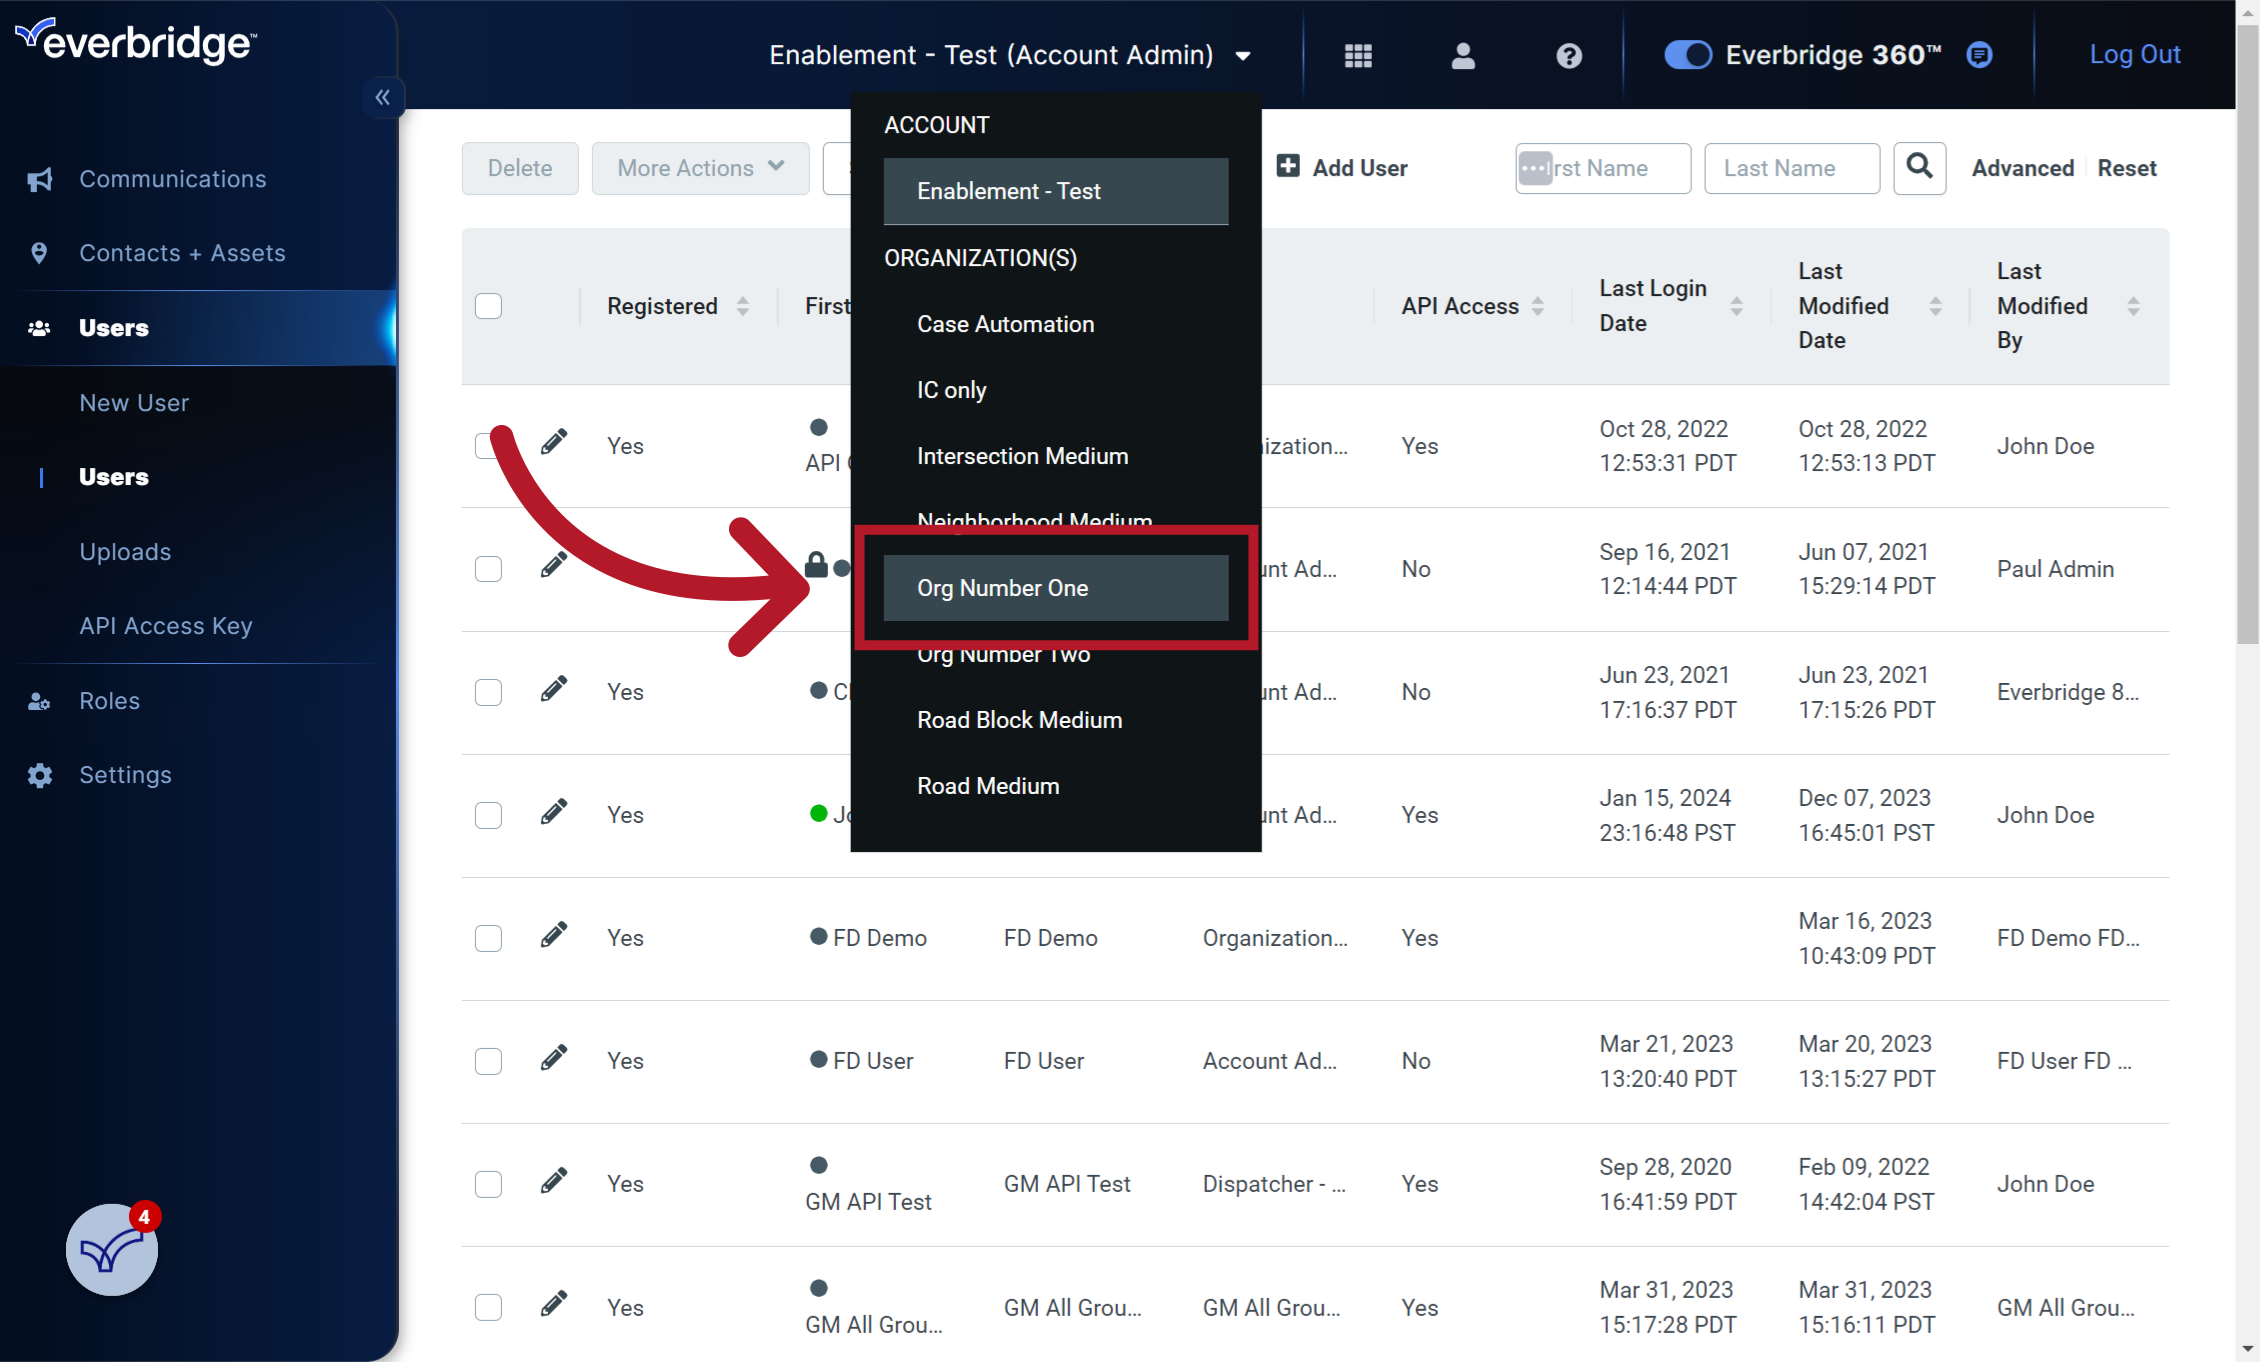Sort by Last Login Date column

coord(1737,306)
